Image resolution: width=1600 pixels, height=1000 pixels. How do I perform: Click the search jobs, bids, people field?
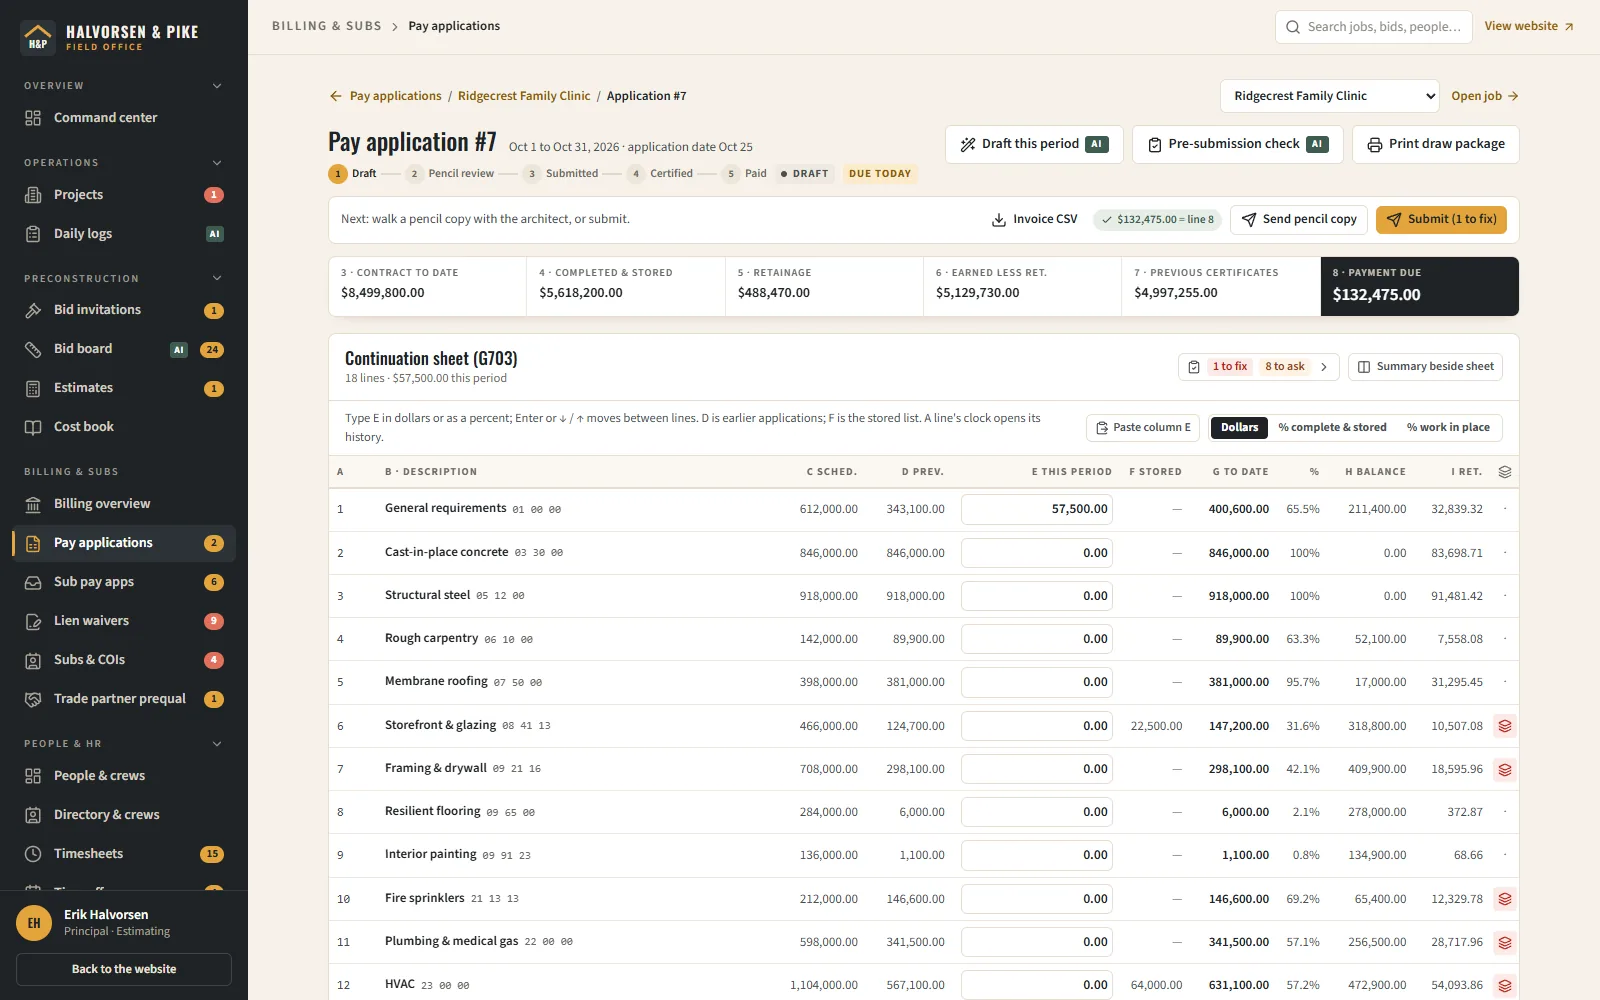click(x=1374, y=27)
